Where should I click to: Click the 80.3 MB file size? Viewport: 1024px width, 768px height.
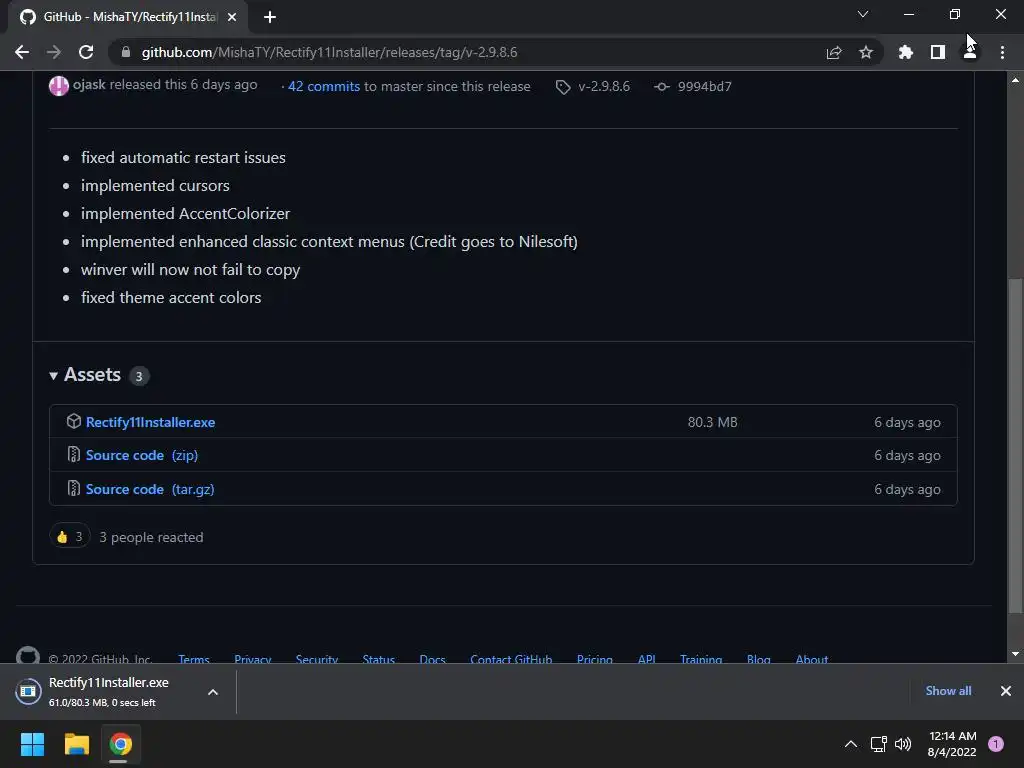[712, 423]
